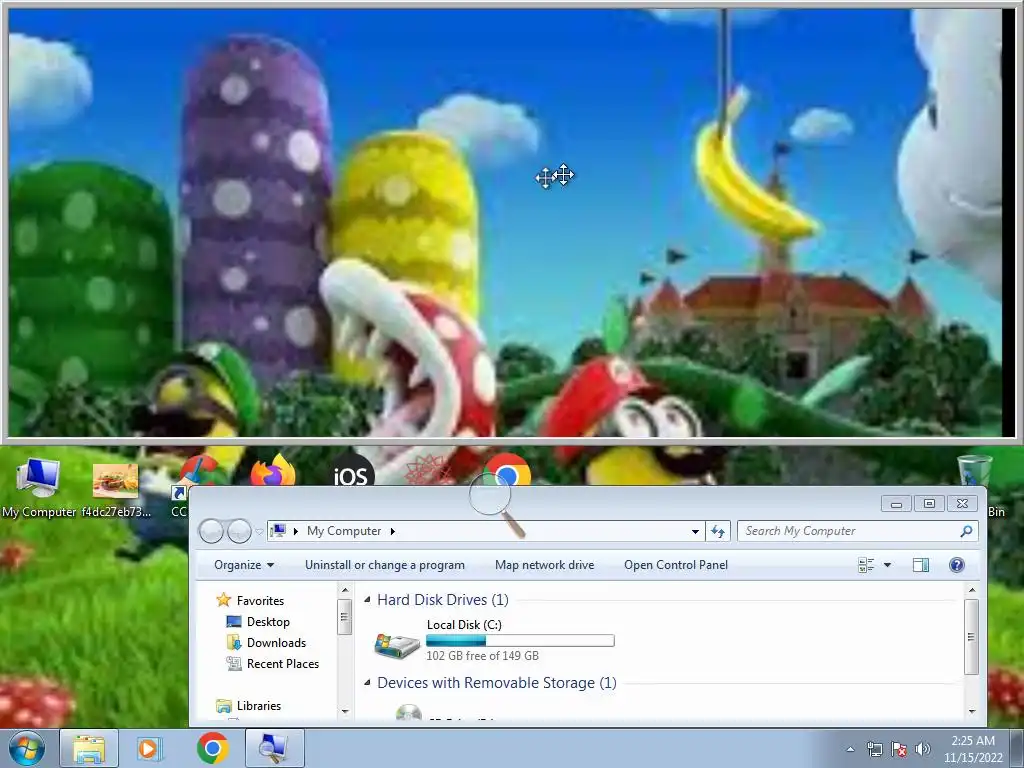Click the Local Disk (C:) usage bar

520,641
